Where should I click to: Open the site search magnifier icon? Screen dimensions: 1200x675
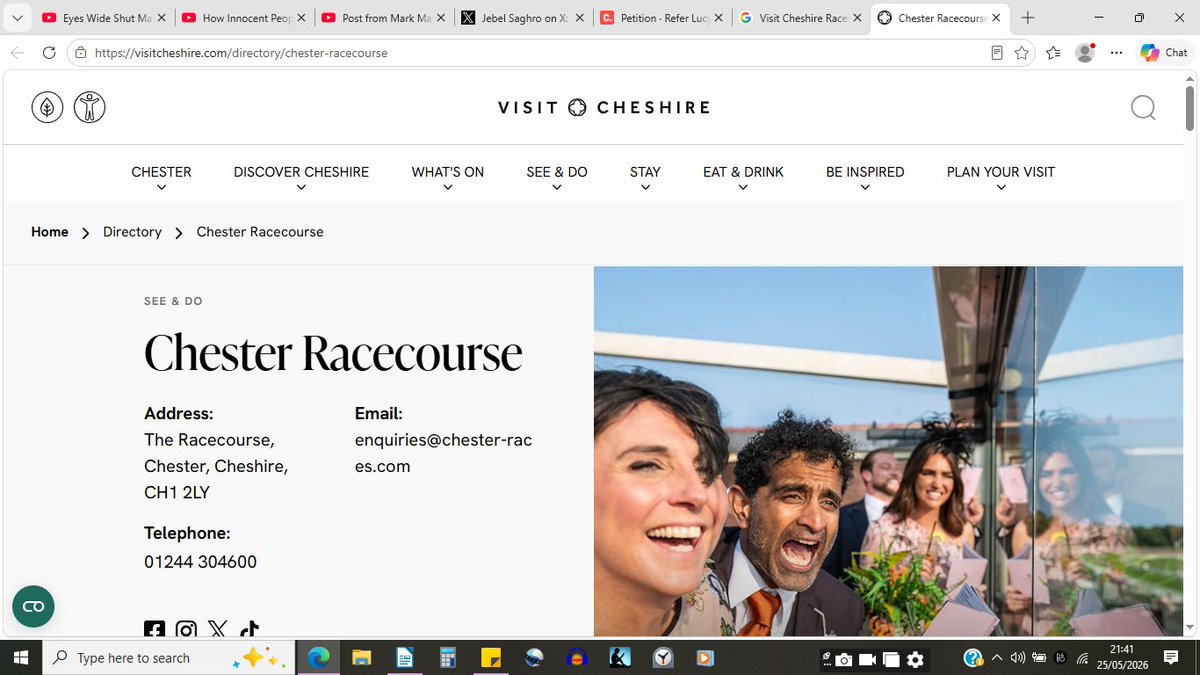coord(1143,107)
